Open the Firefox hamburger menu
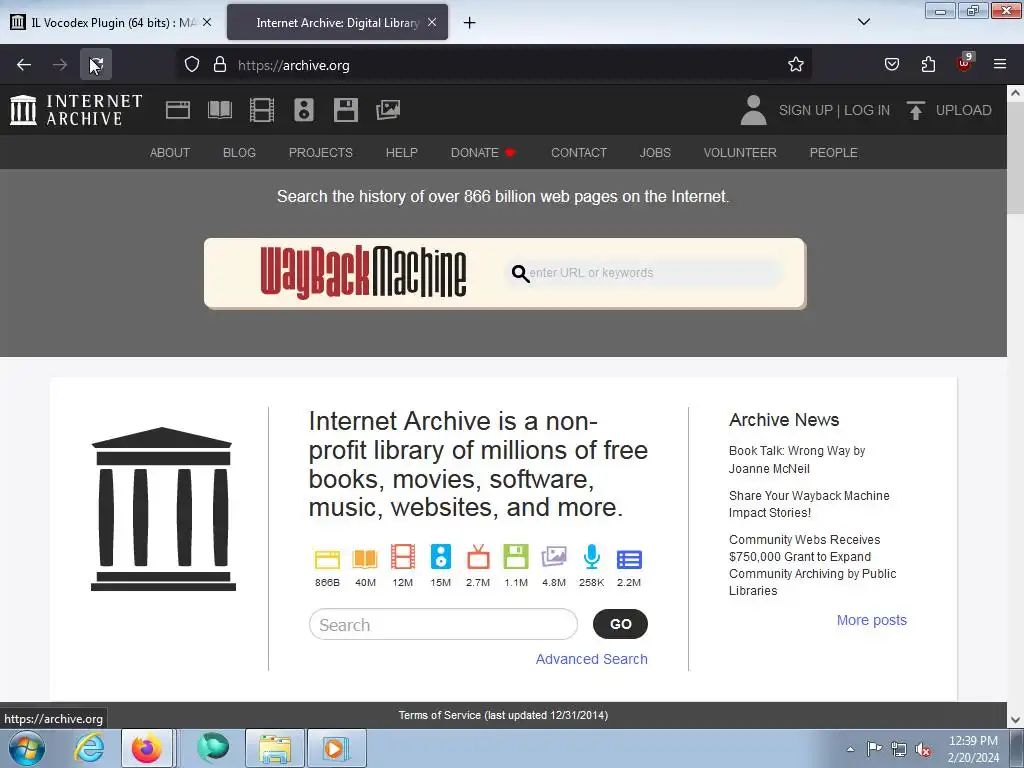Image resolution: width=1024 pixels, height=768 pixels. point(1000,65)
